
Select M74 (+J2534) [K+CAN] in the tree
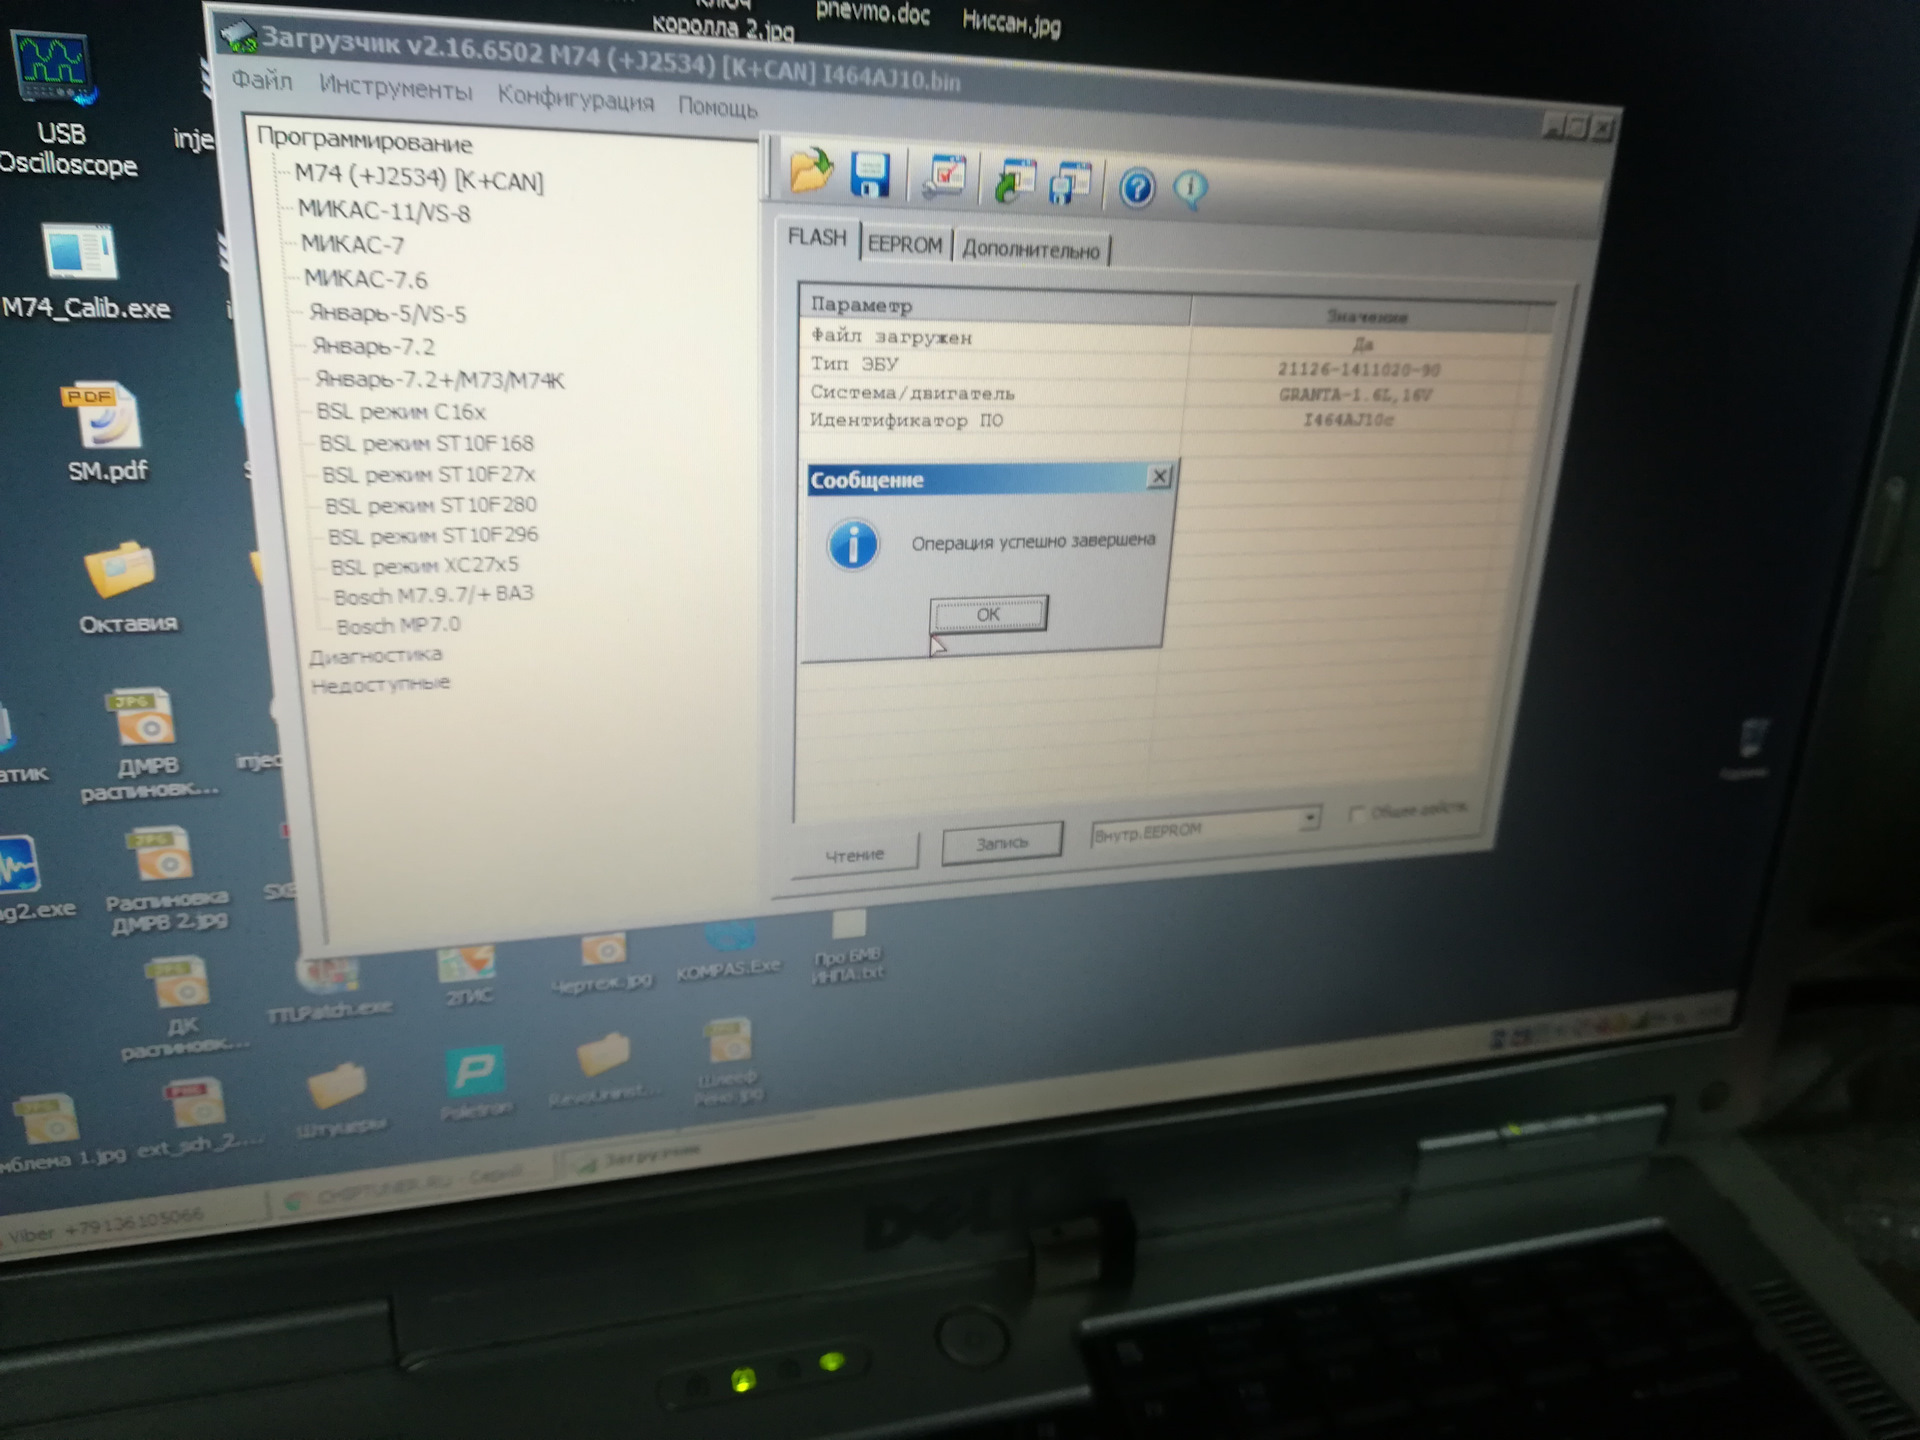tap(418, 177)
